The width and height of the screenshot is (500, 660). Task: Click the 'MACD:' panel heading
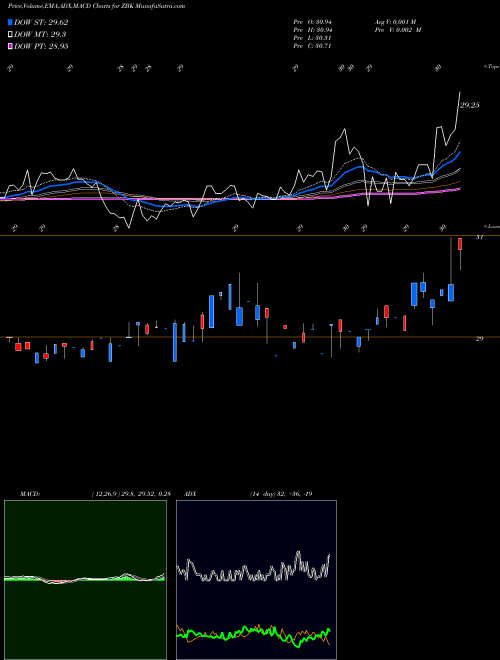[29, 494]
